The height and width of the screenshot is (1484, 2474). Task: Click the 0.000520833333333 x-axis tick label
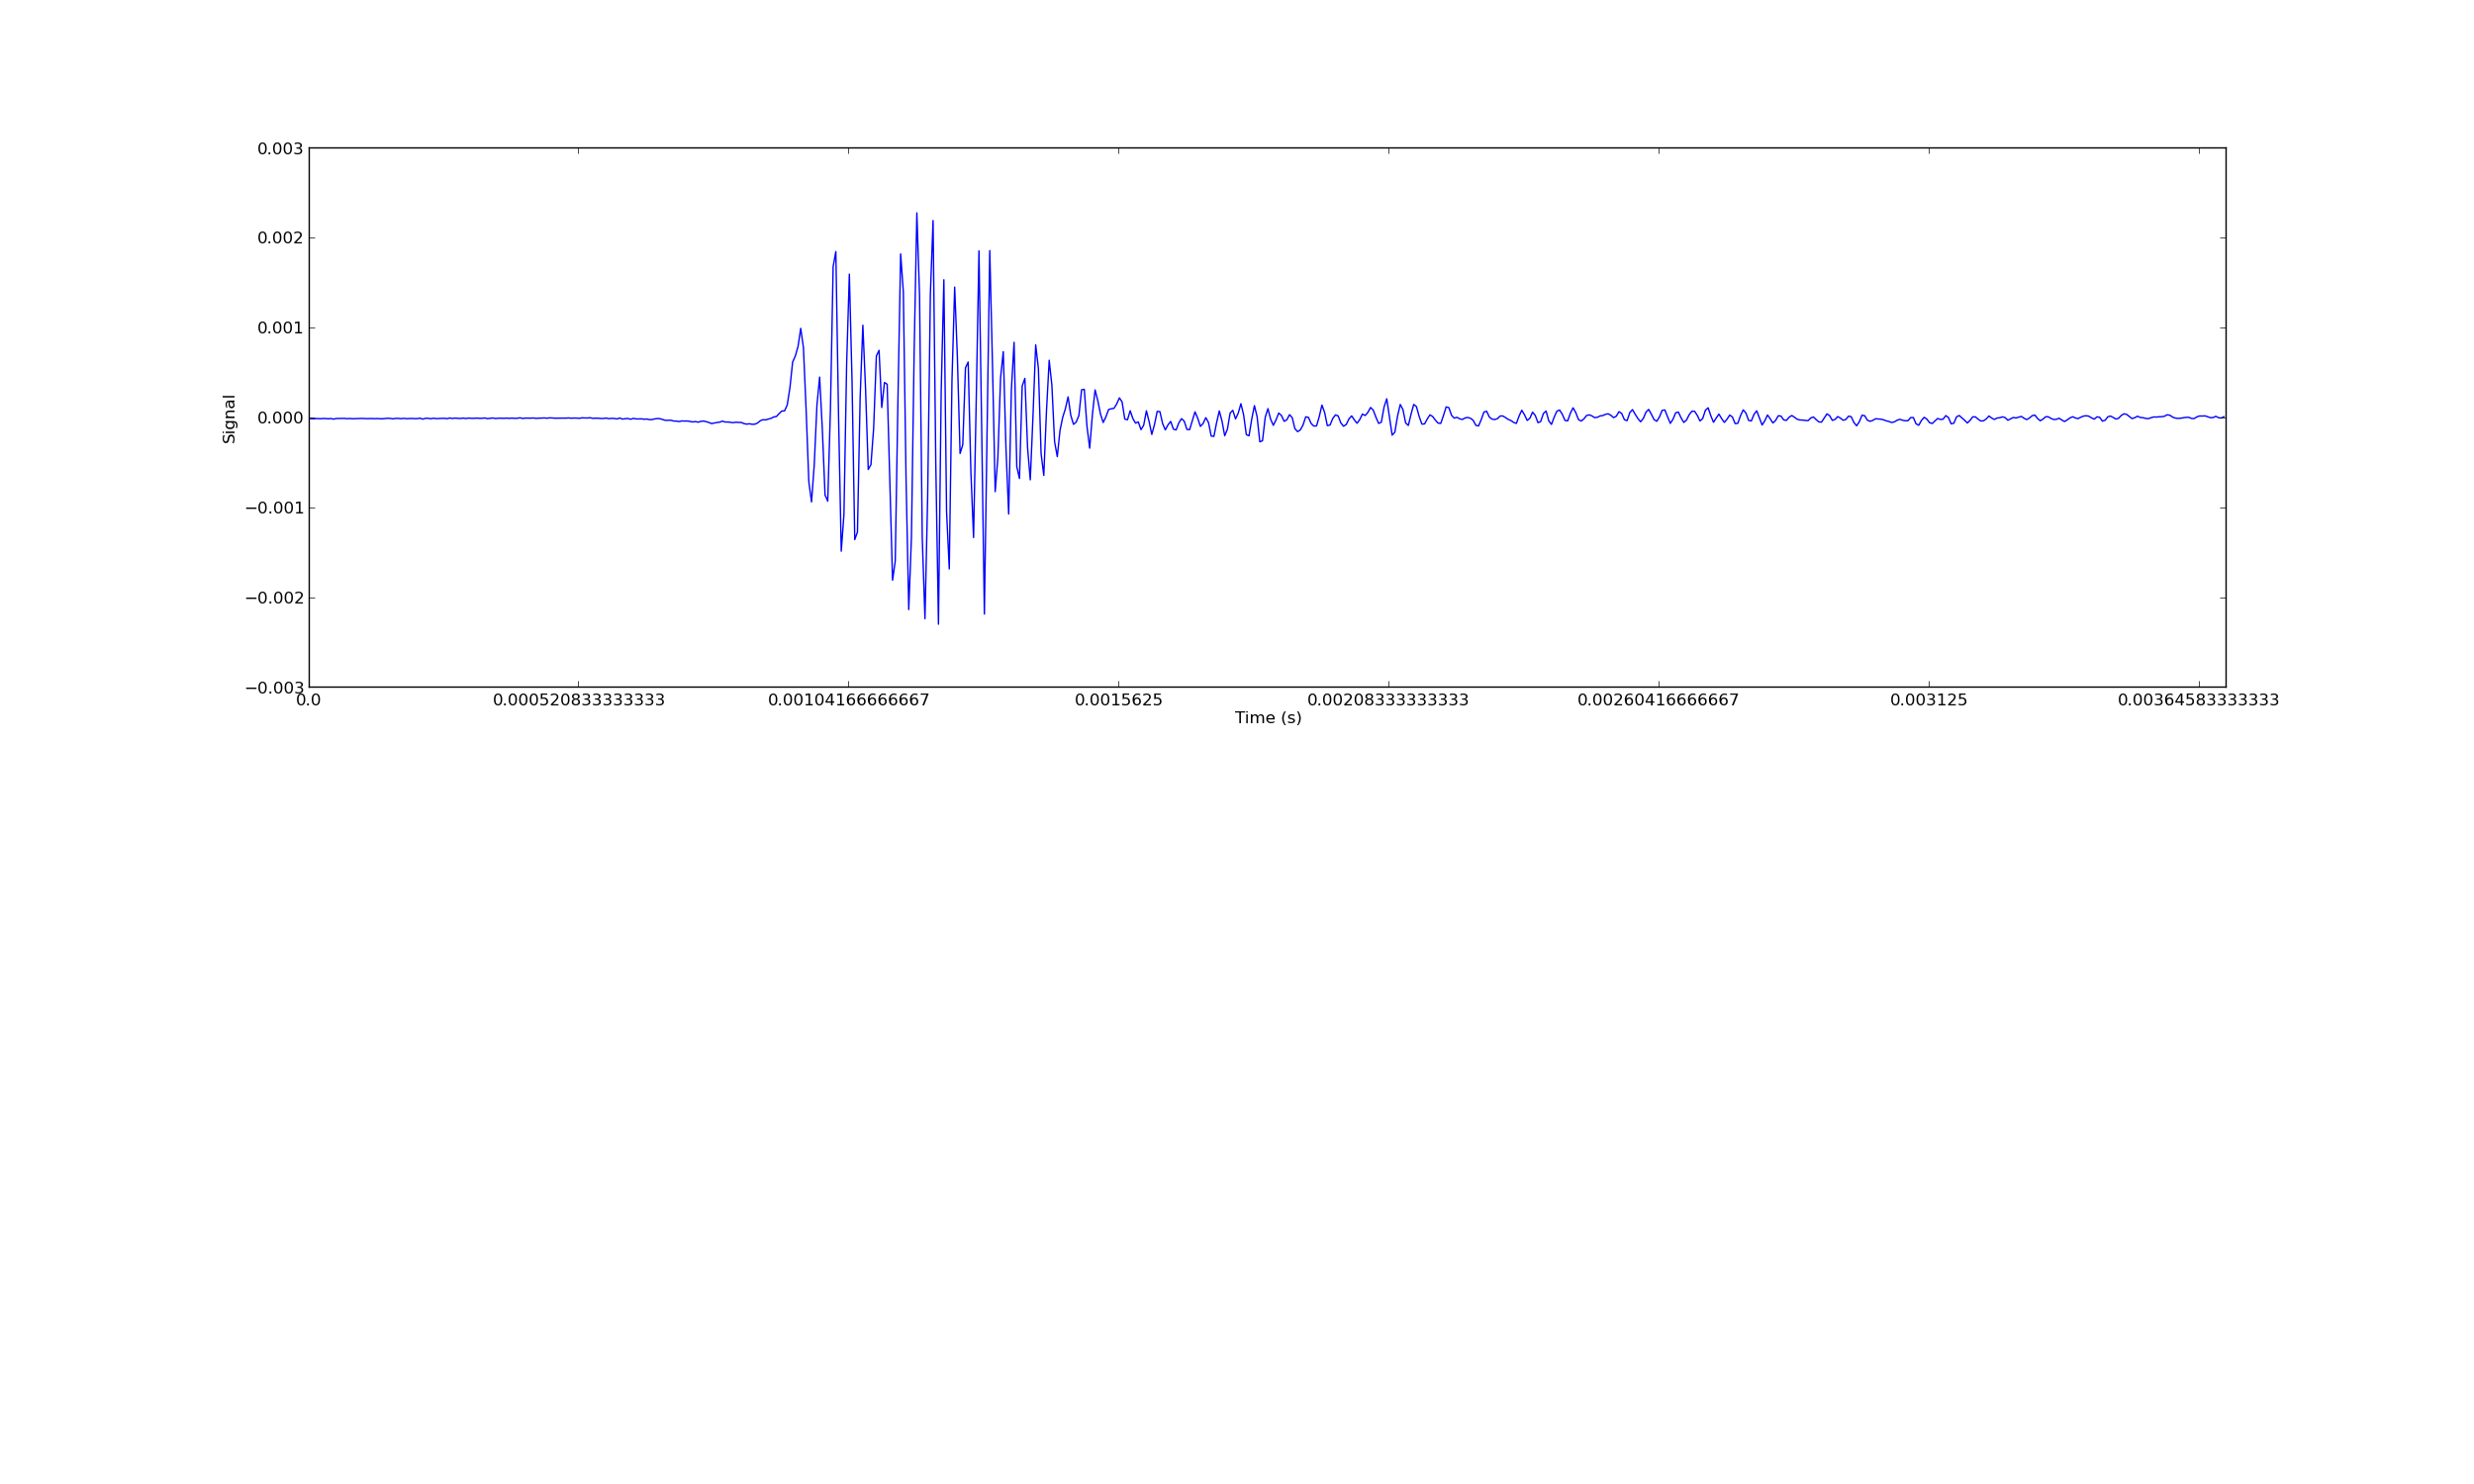tap(578, 700)
